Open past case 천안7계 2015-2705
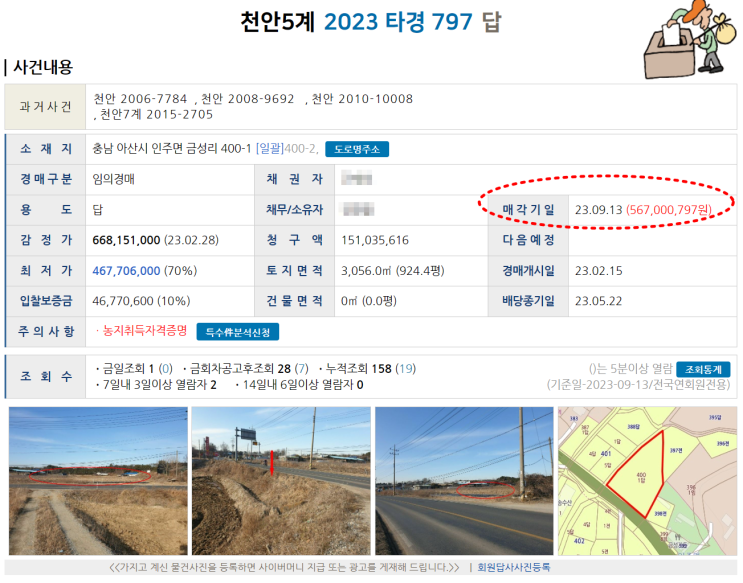This screenshot has width=743, height=583. point(156,115)
